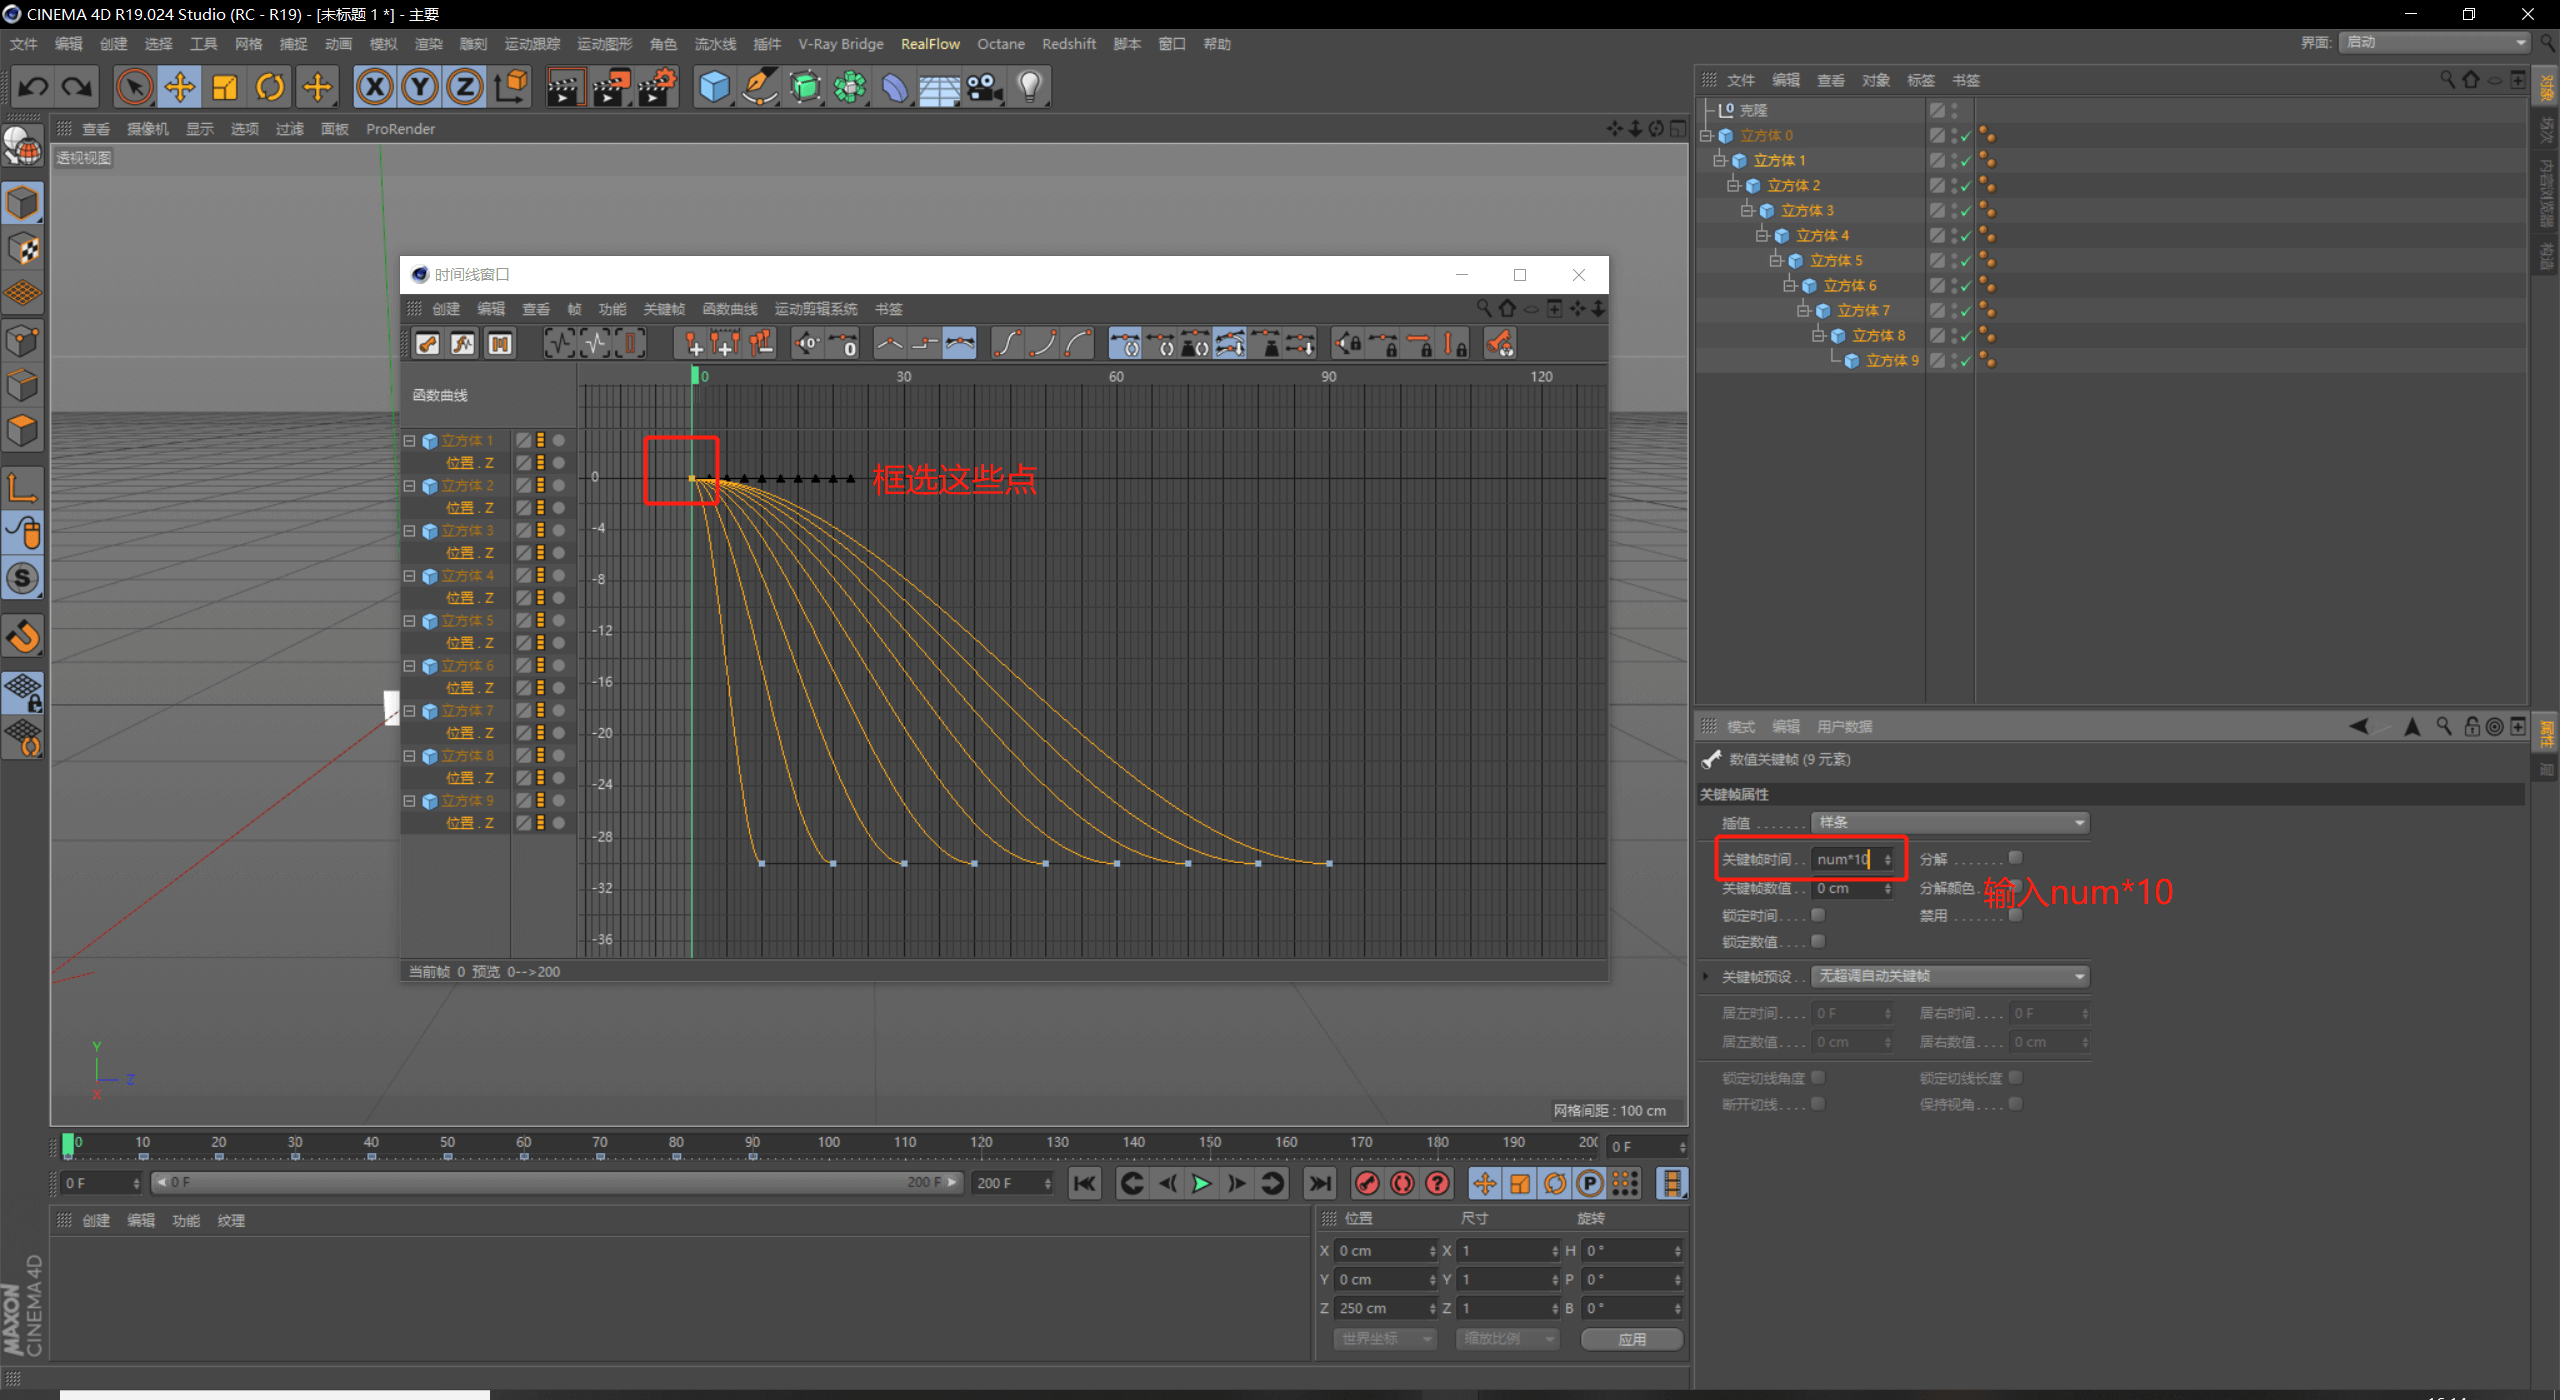Click the Render View clapperboard icon

pyautogui.click(x=565, y=87)
